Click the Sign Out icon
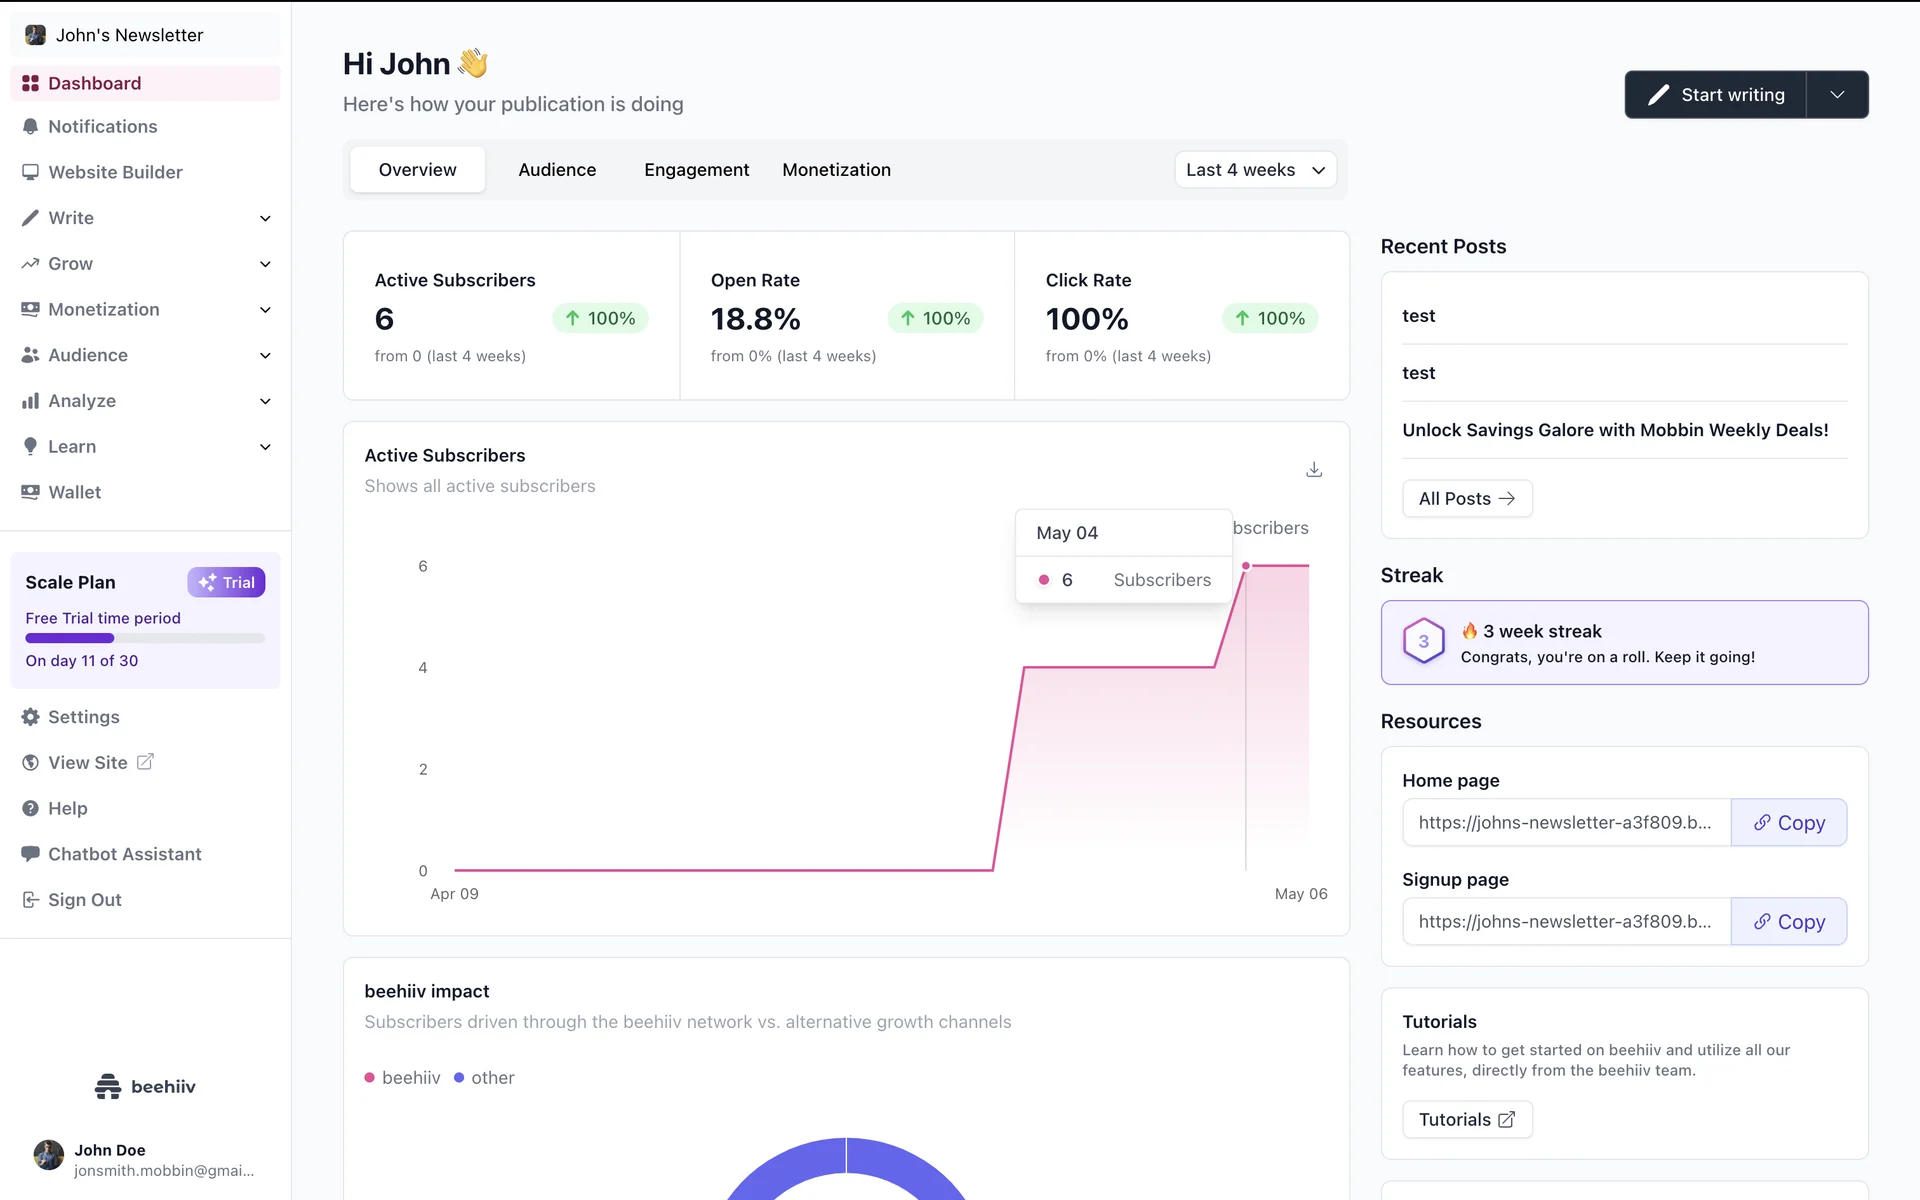 click(x=30, y=900)
